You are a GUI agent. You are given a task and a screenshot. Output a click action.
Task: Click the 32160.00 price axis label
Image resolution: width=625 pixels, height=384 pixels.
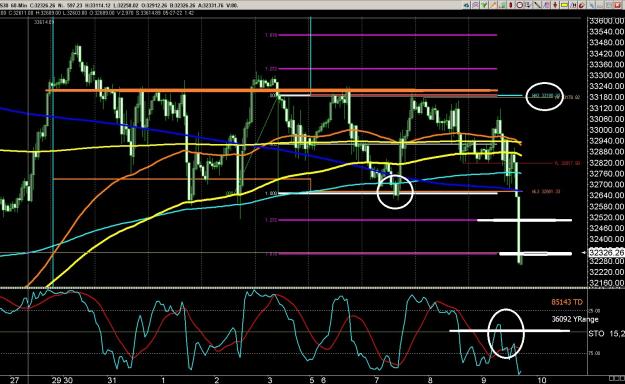(x=606, y=283)
